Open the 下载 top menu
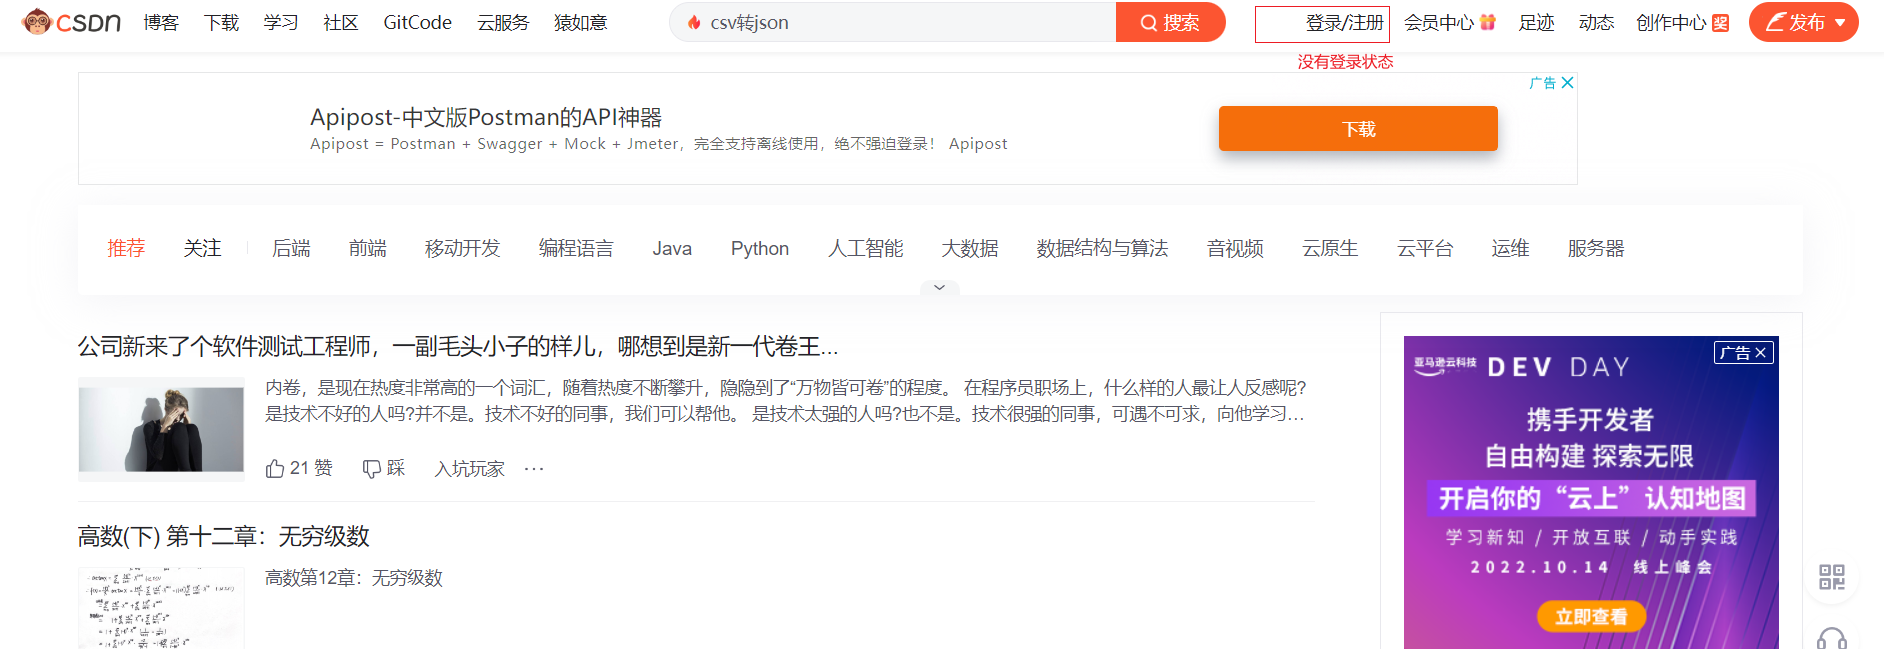 click(x=221, y=22)
